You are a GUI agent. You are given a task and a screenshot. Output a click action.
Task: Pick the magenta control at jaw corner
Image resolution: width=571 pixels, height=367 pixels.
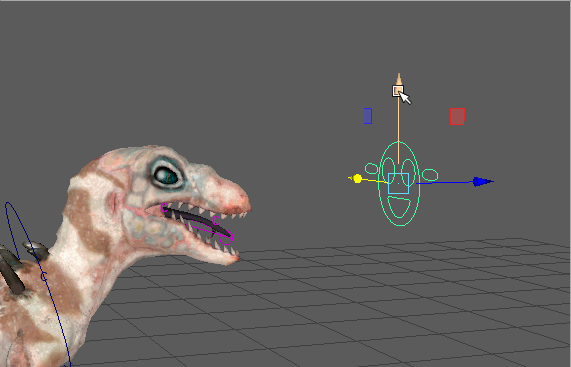tap(165, 208)
